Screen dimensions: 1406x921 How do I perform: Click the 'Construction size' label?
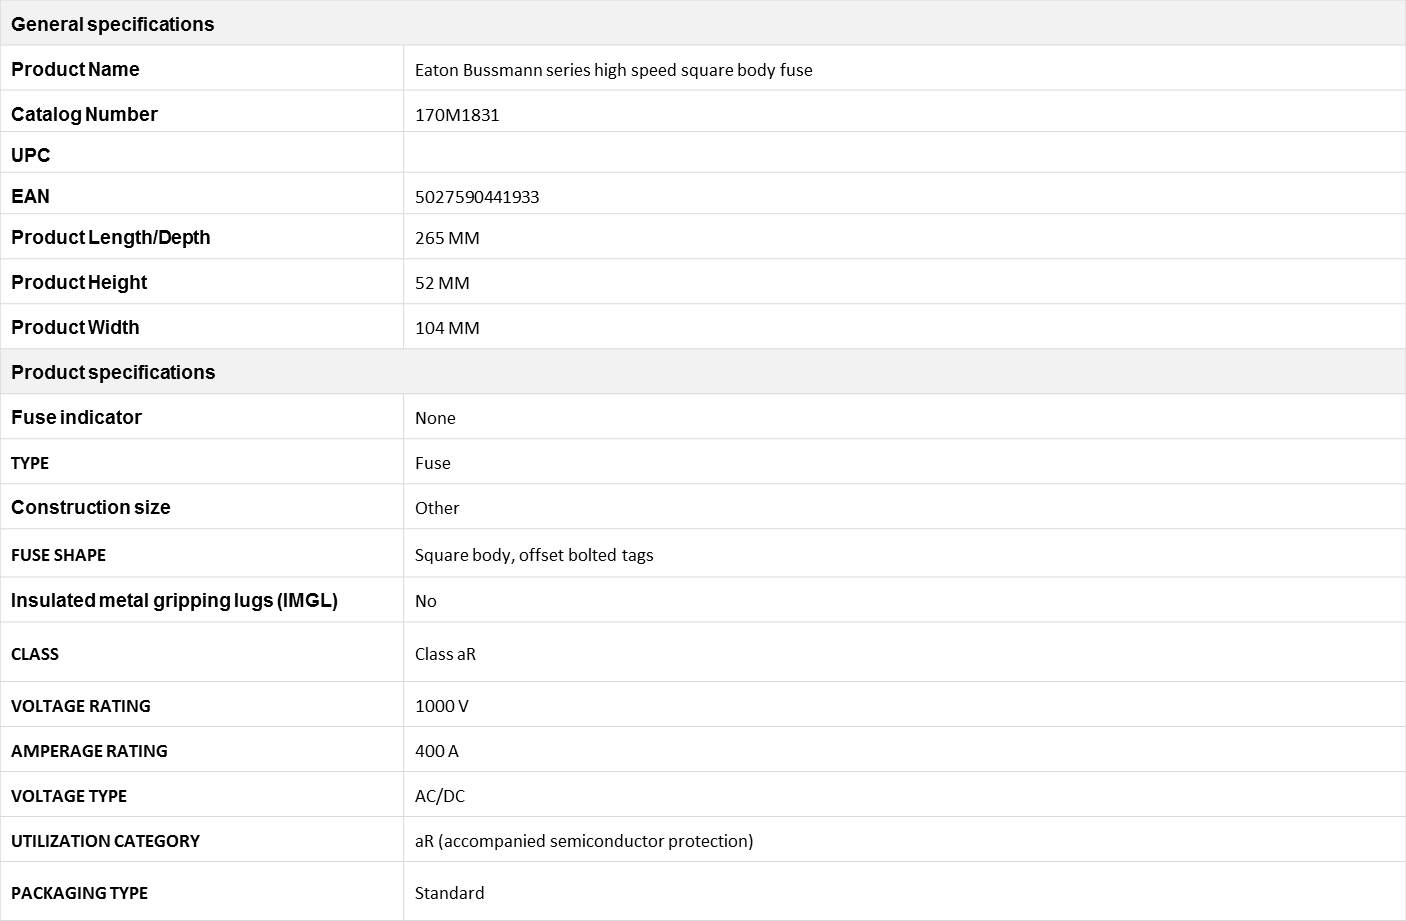click(90, 507)
